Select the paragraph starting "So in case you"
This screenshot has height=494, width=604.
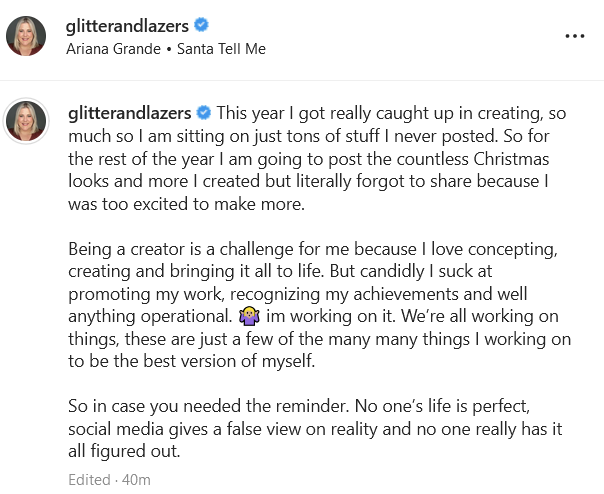(x=315, y=428)
